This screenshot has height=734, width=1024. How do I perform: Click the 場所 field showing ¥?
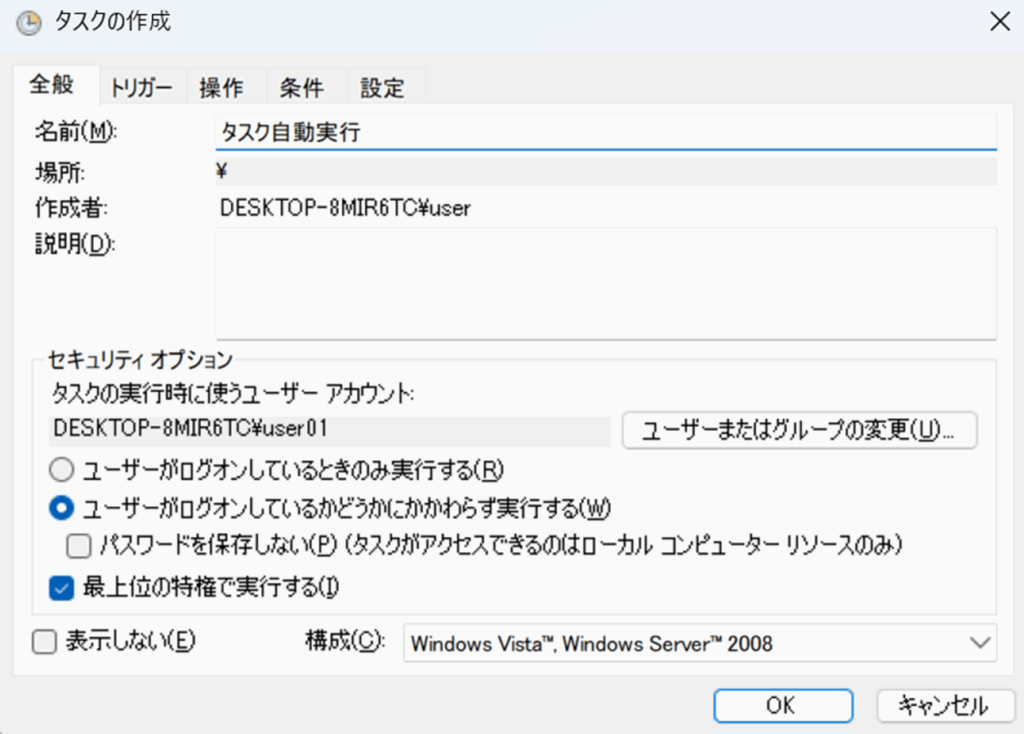(605, 171)
